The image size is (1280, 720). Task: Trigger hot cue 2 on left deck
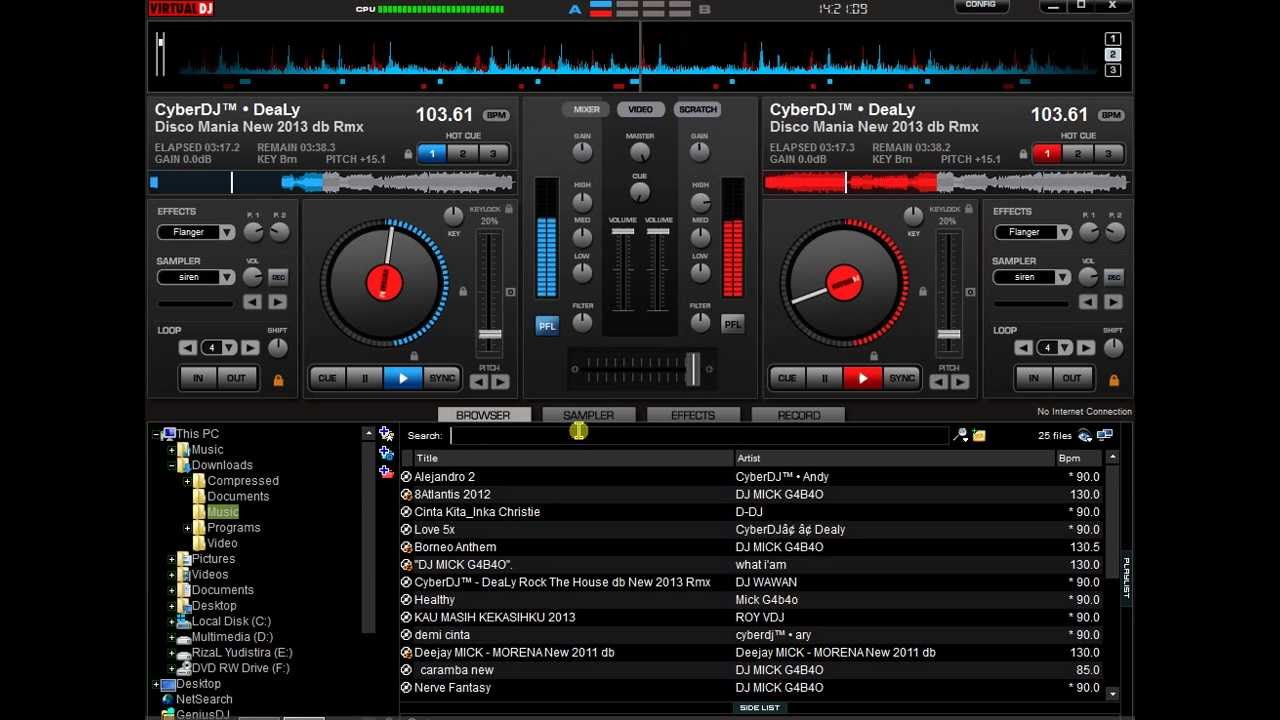click(463, 154)
